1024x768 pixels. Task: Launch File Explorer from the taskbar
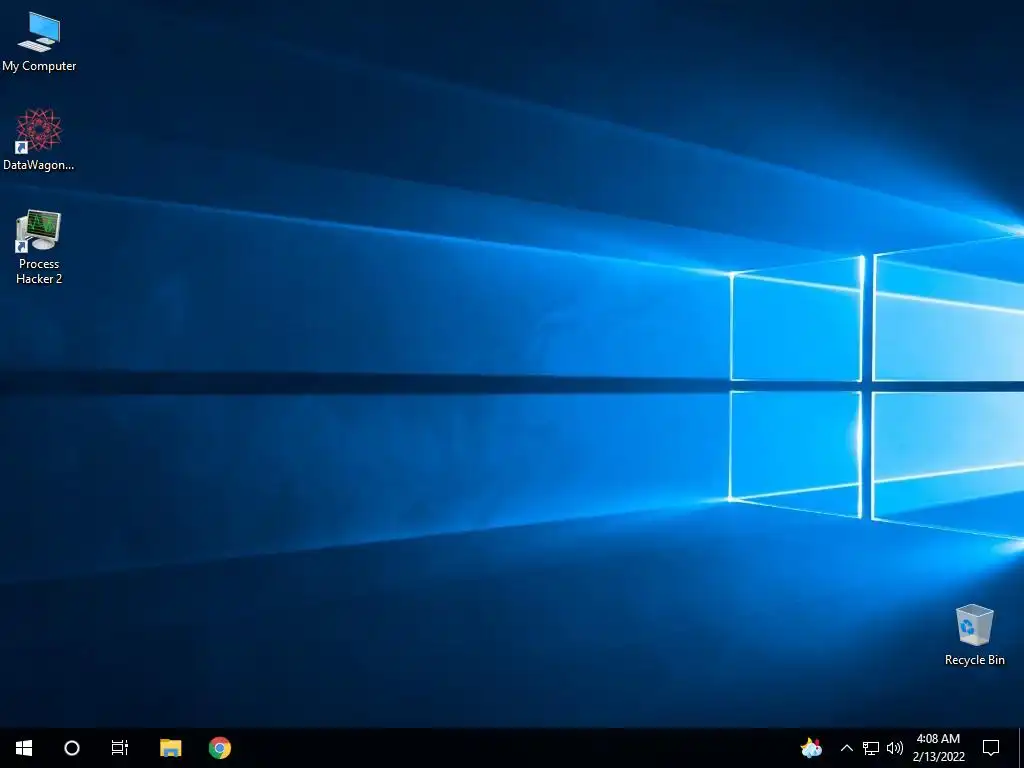170,748
